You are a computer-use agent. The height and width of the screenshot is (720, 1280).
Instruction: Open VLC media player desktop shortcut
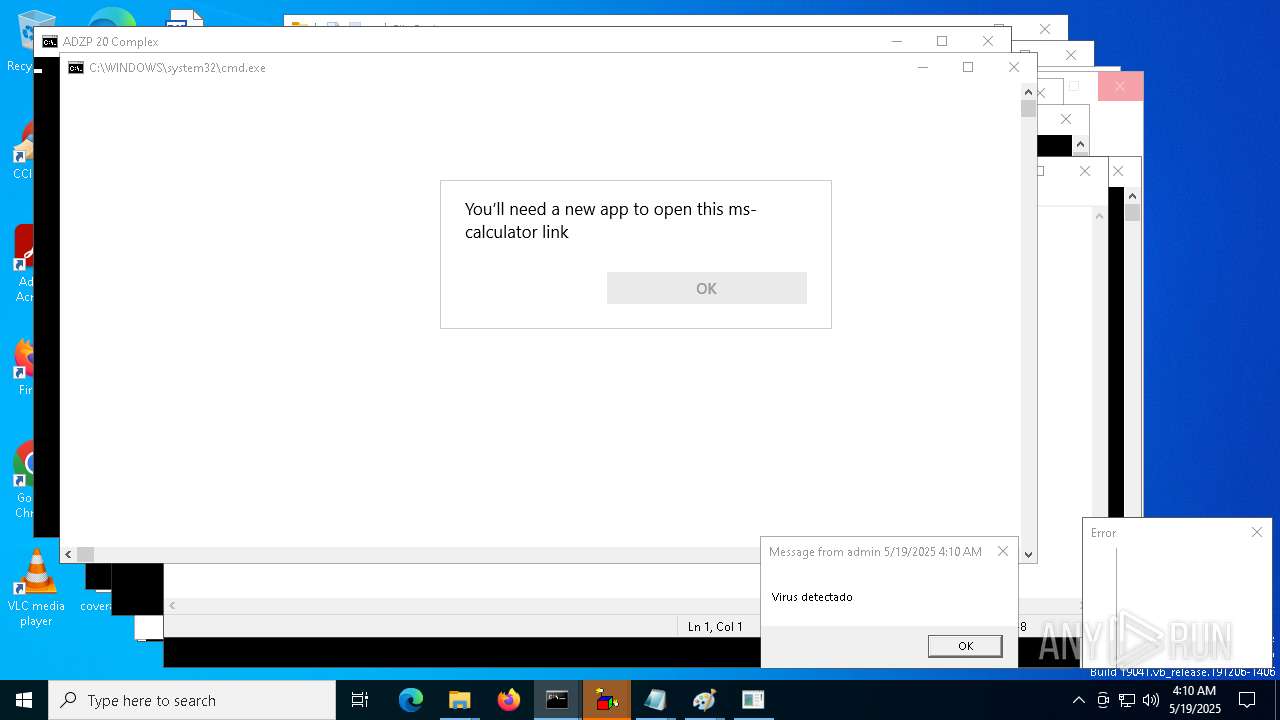36,588
